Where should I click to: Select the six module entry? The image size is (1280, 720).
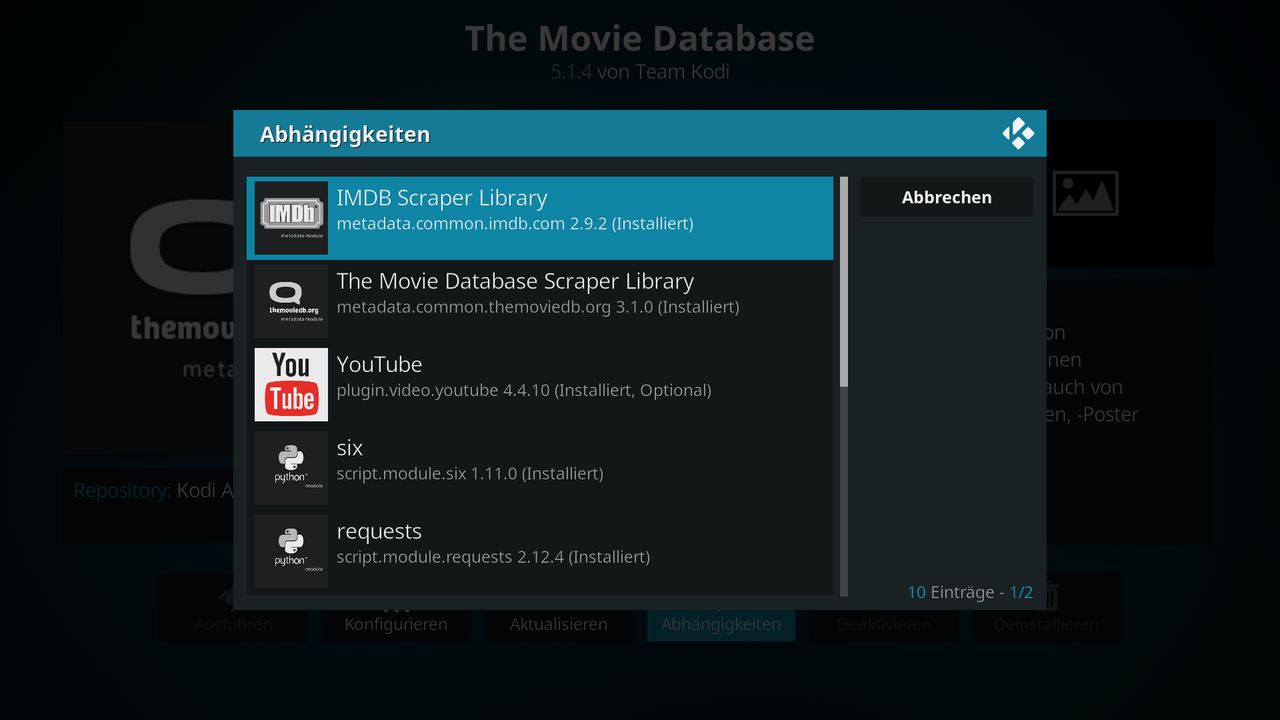pos(540,468)
